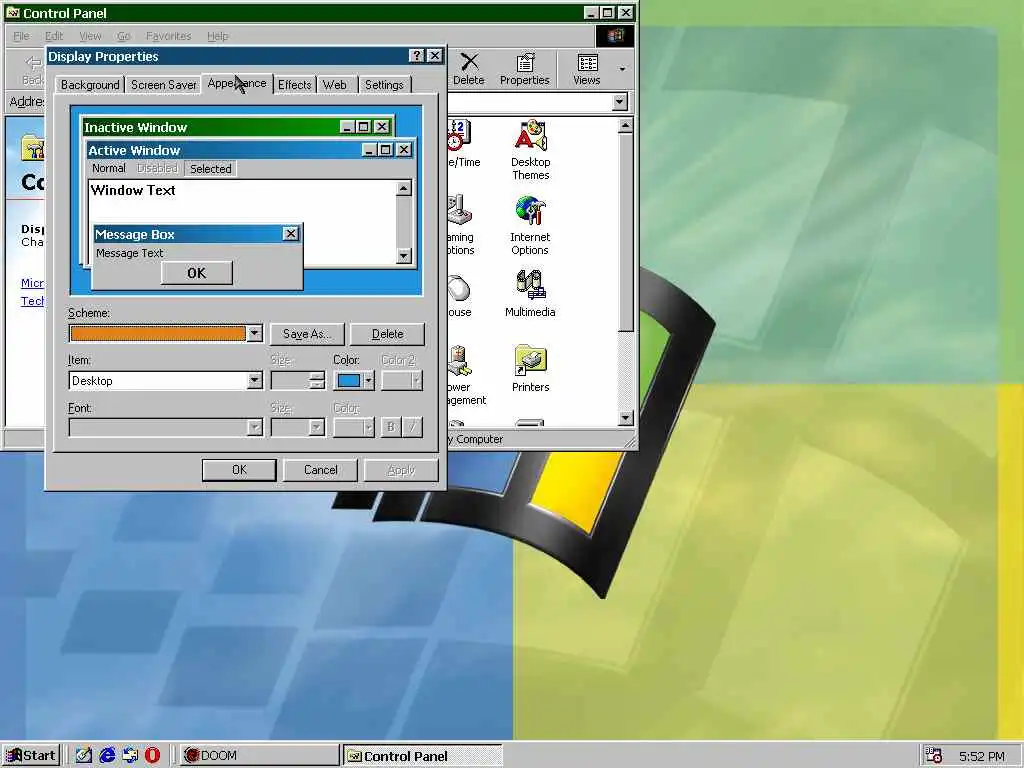This screenshot has height=768, width=1024.
Task: Toggle the Italic font button
Action: (x=412, y=427)
